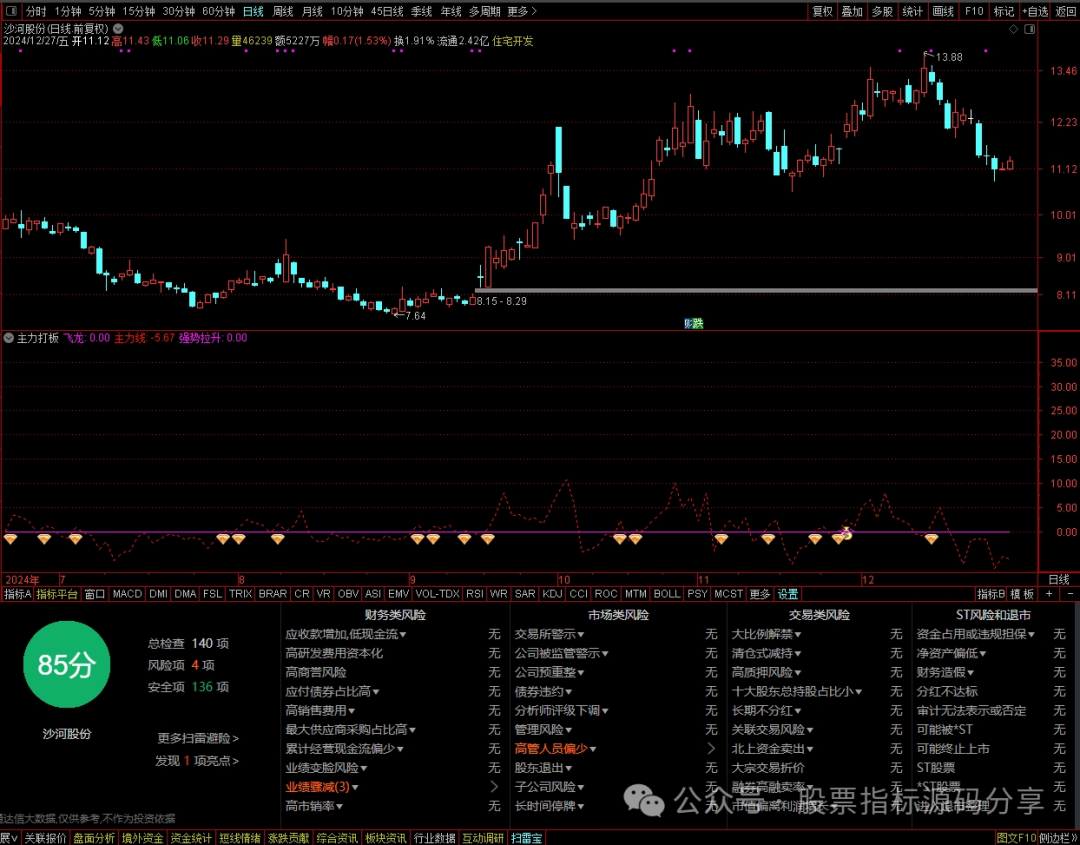Select the MACD indicator tab
Screen dimensions: 1080x845
point(127,594)
